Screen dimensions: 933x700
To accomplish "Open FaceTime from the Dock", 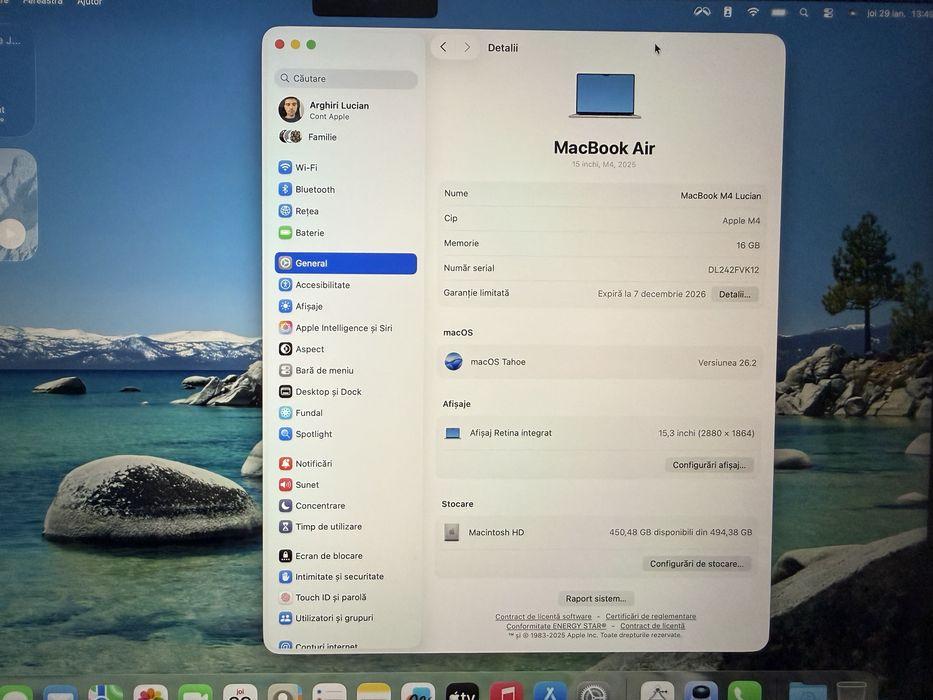I will [x=195, y=692].
